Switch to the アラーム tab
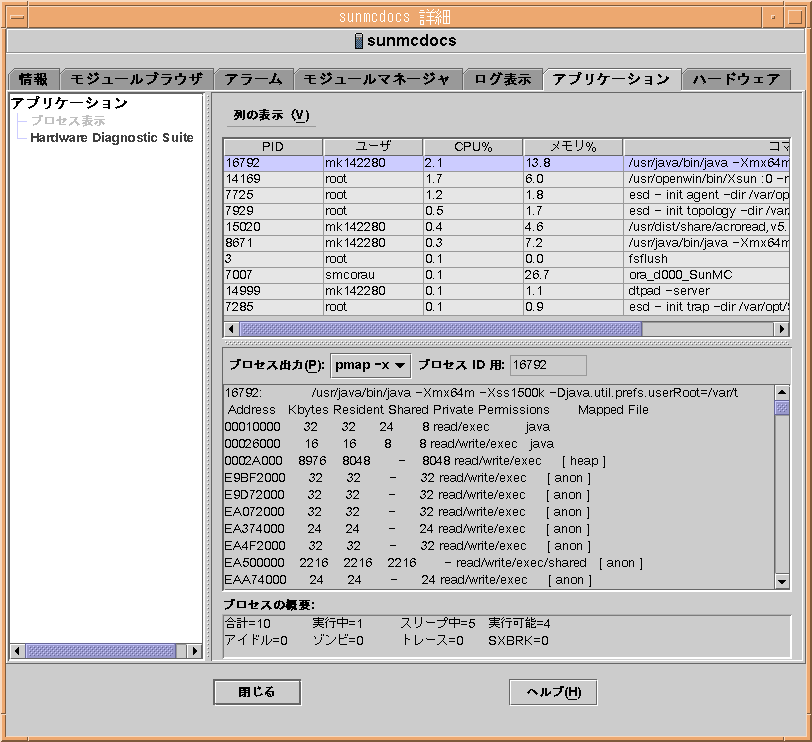The image size is (812, 742). click(x=254, y=79)
